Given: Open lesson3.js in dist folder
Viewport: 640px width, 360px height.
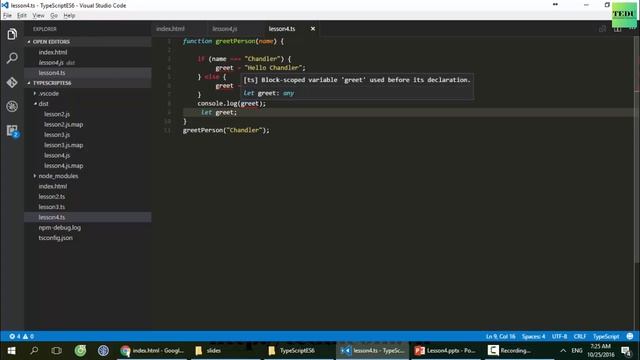Looking at the screenshot, I should tap(57, 135).
